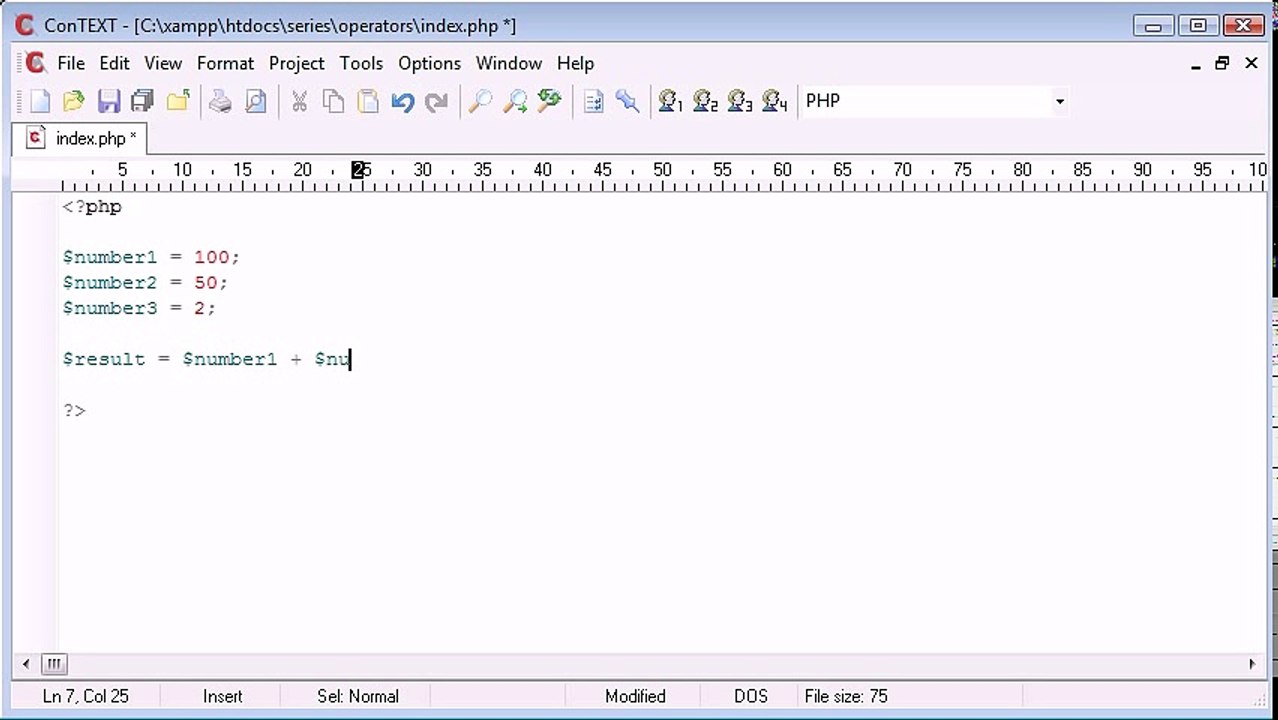Run user command 2 icon
This screenshot has height=720, width=1278.
click(705, 101)
